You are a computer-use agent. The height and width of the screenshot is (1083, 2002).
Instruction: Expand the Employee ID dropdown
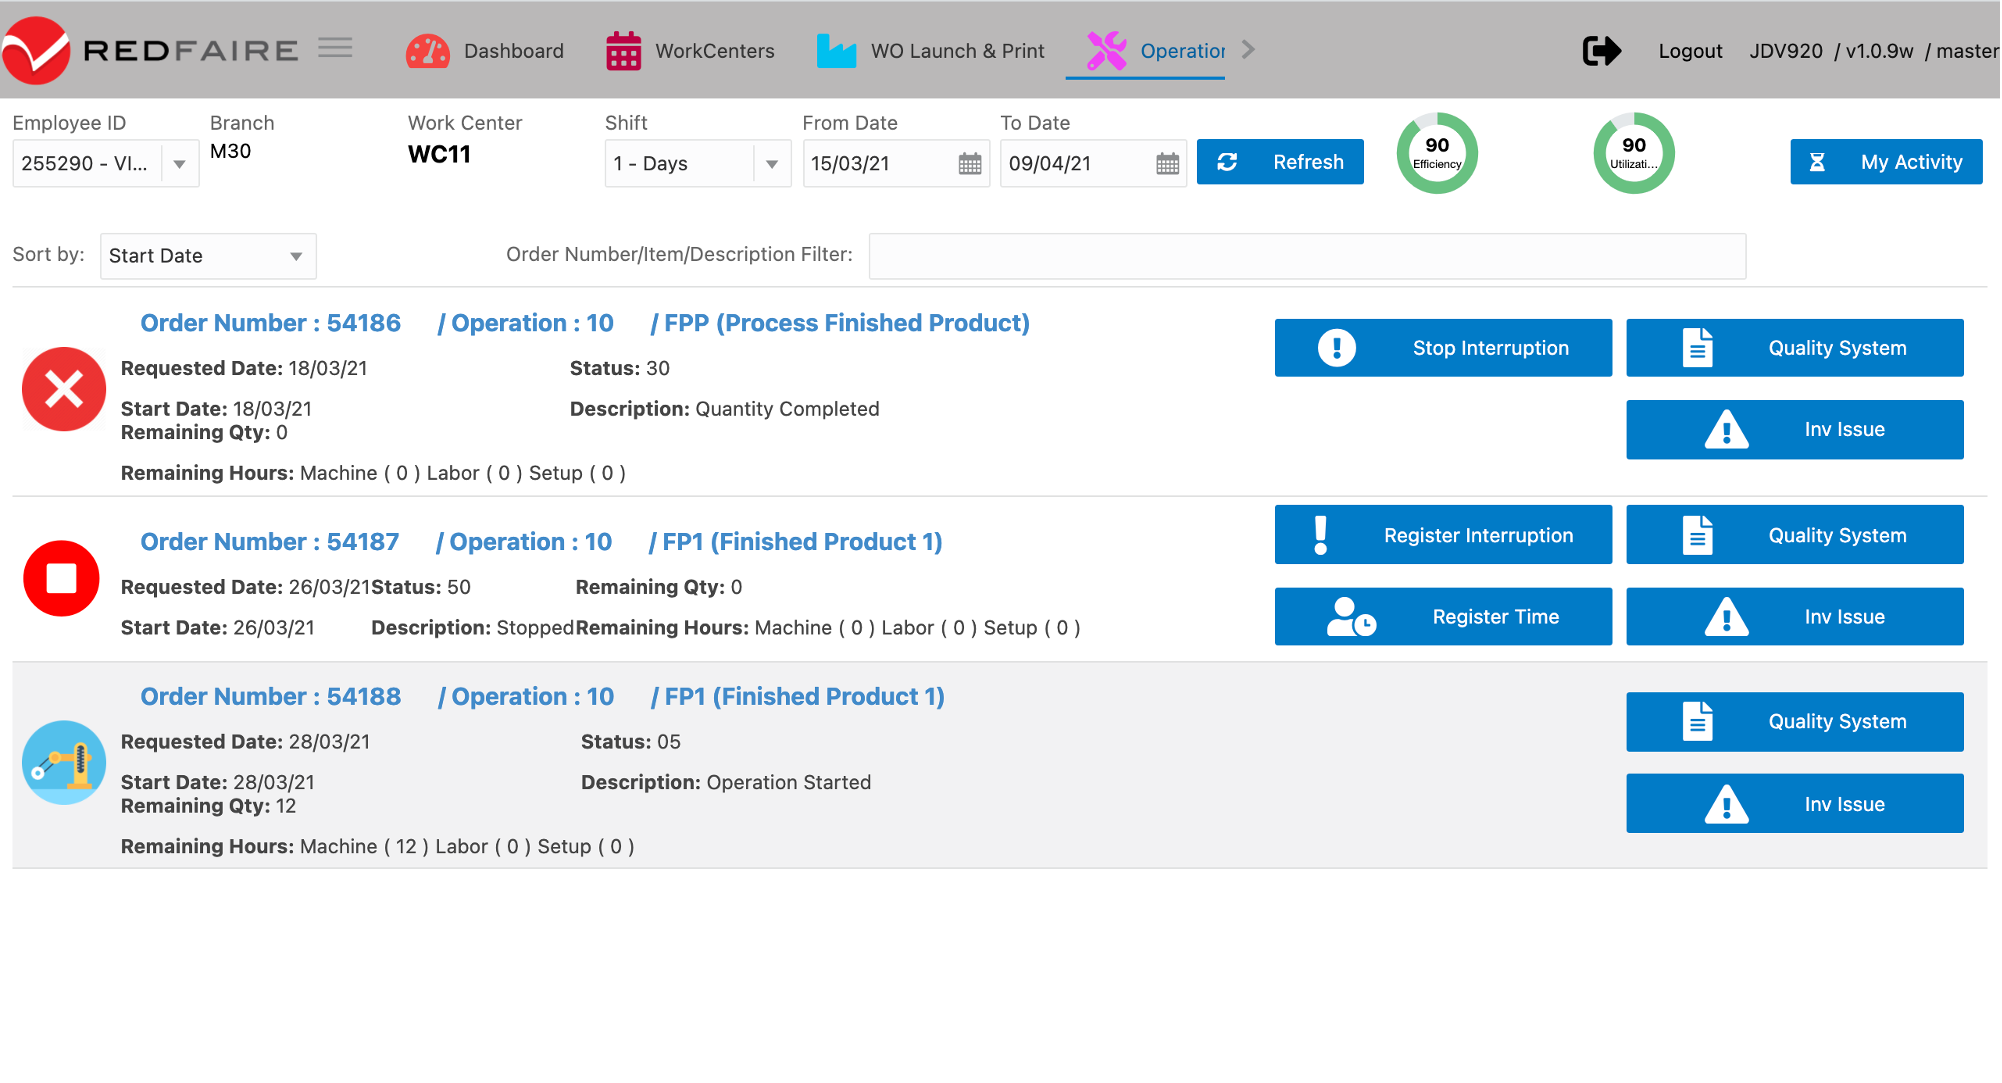click(179, 164)
